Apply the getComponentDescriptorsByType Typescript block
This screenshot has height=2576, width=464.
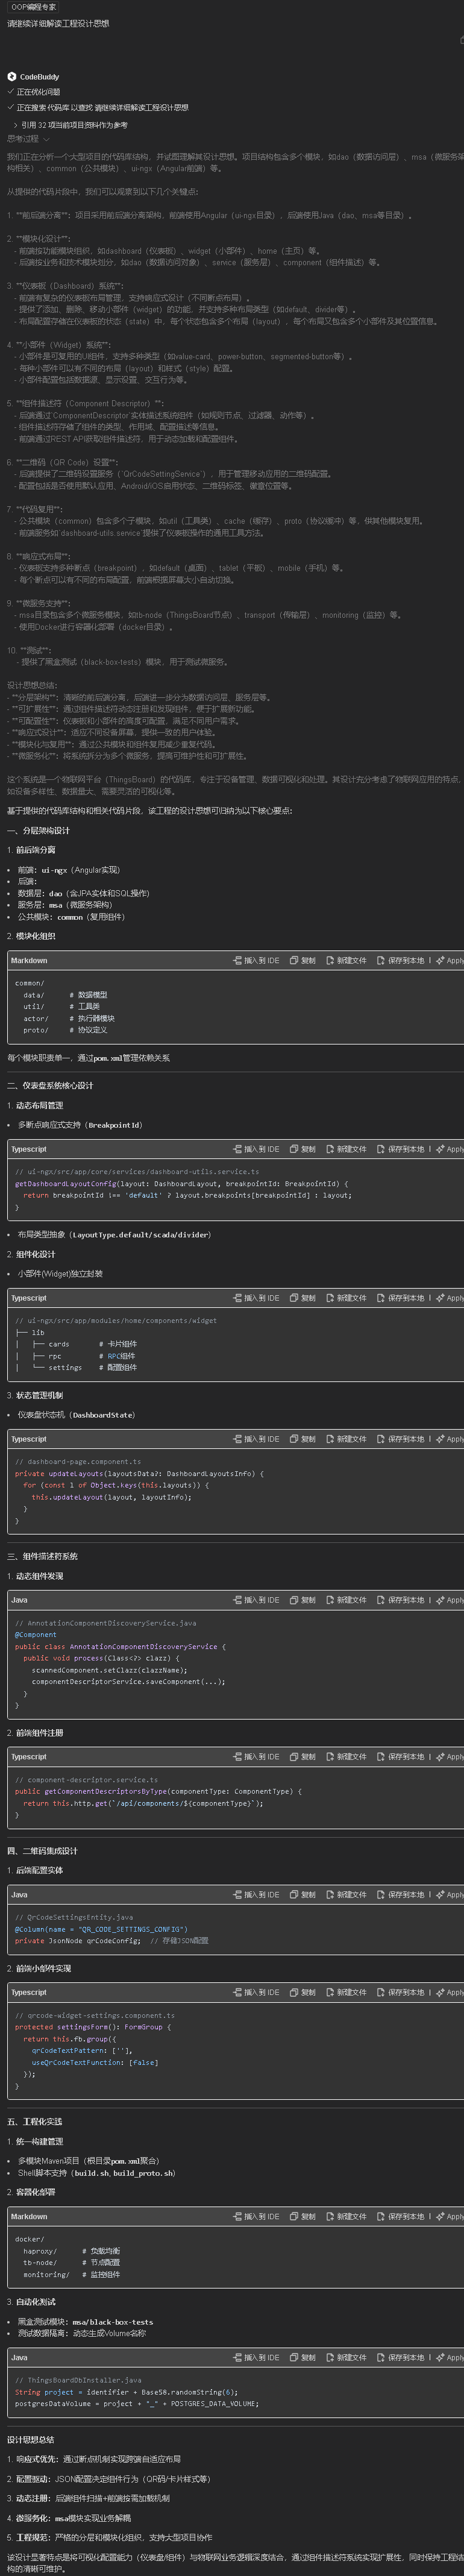449,1757
